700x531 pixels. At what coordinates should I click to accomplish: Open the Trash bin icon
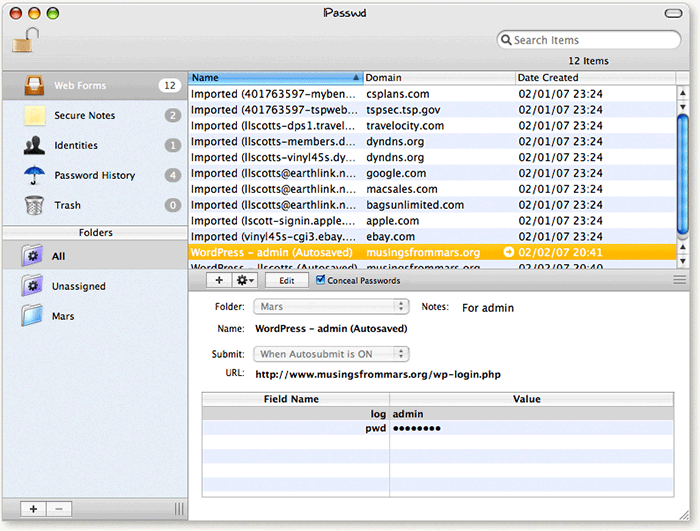pos(34,205)
